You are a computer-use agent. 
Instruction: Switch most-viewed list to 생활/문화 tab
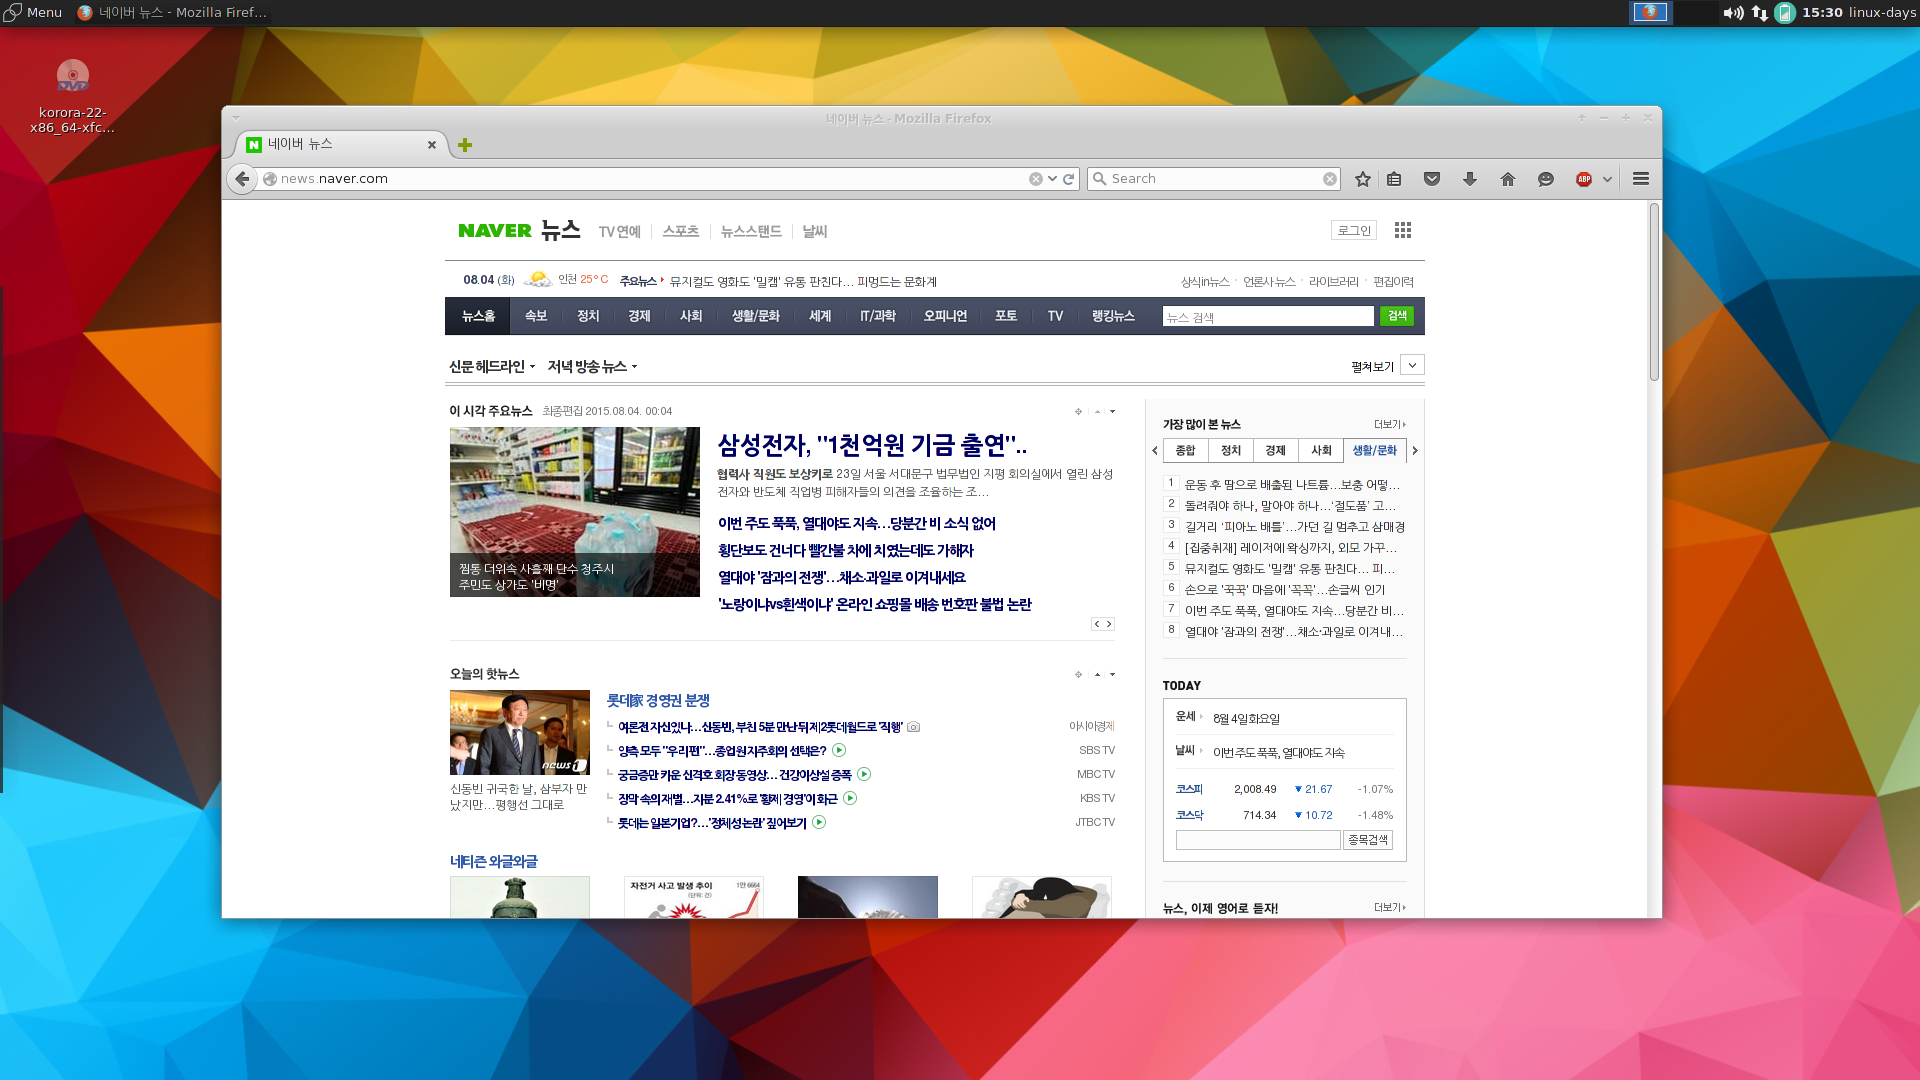1374,450
